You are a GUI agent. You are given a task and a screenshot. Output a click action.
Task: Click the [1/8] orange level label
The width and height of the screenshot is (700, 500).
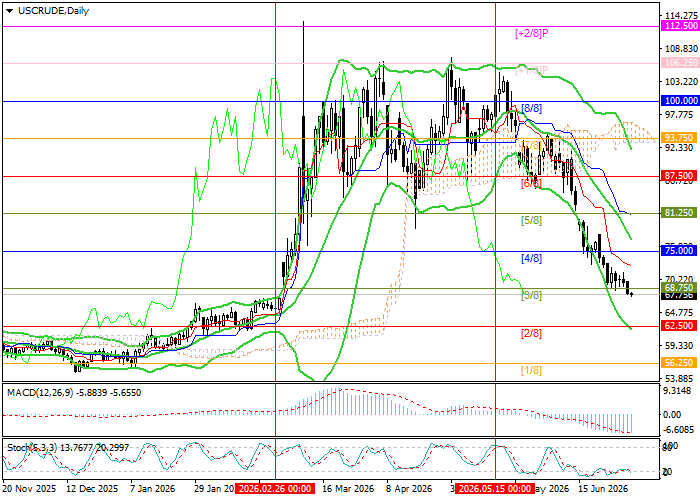[x=531, y=371]
